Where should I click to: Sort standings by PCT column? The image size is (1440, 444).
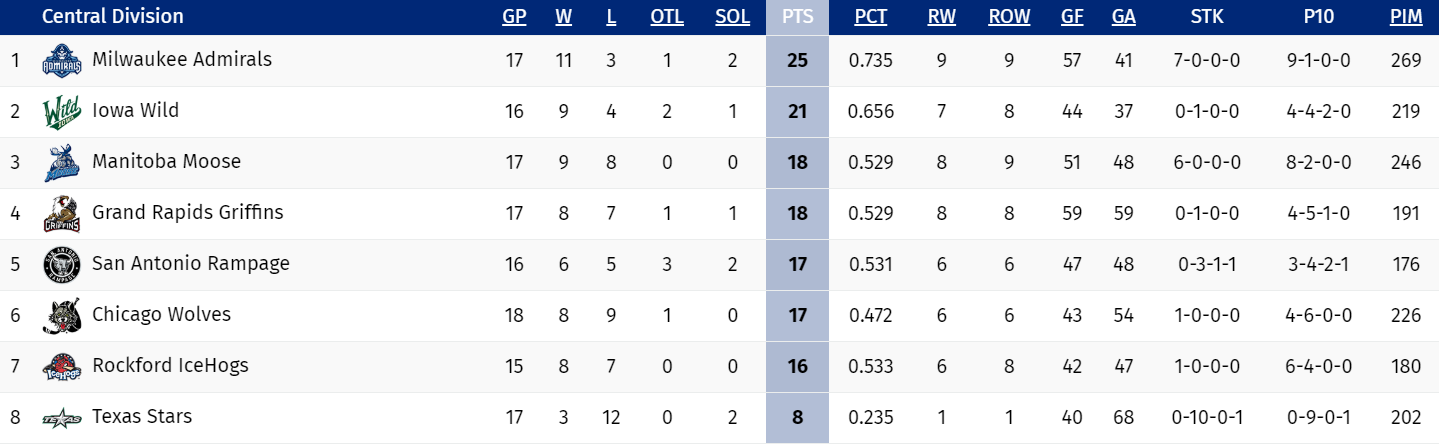pyautogui.click(x=871, y=17)
